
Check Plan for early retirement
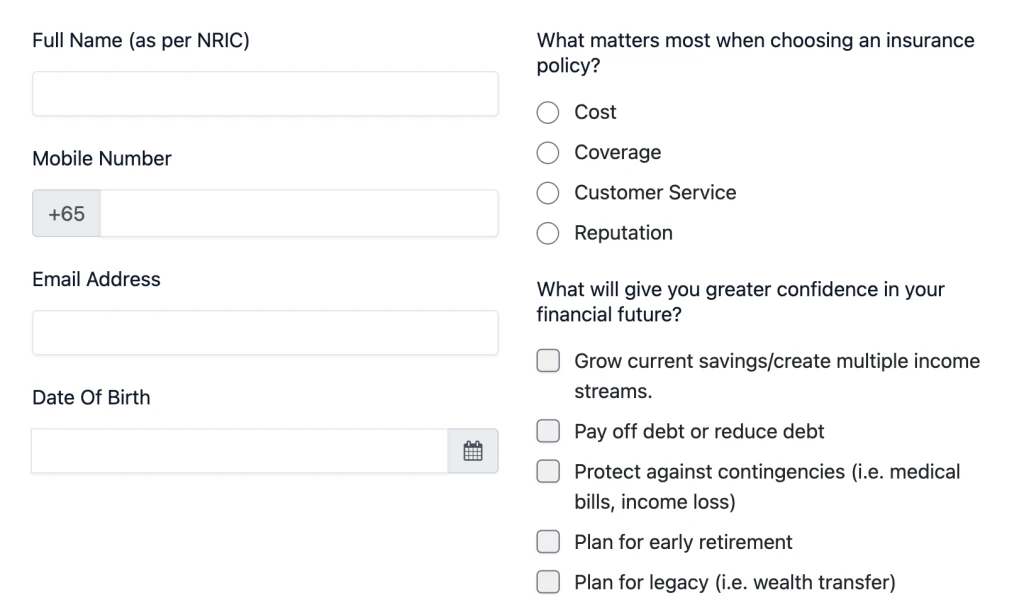pos(548,541)
